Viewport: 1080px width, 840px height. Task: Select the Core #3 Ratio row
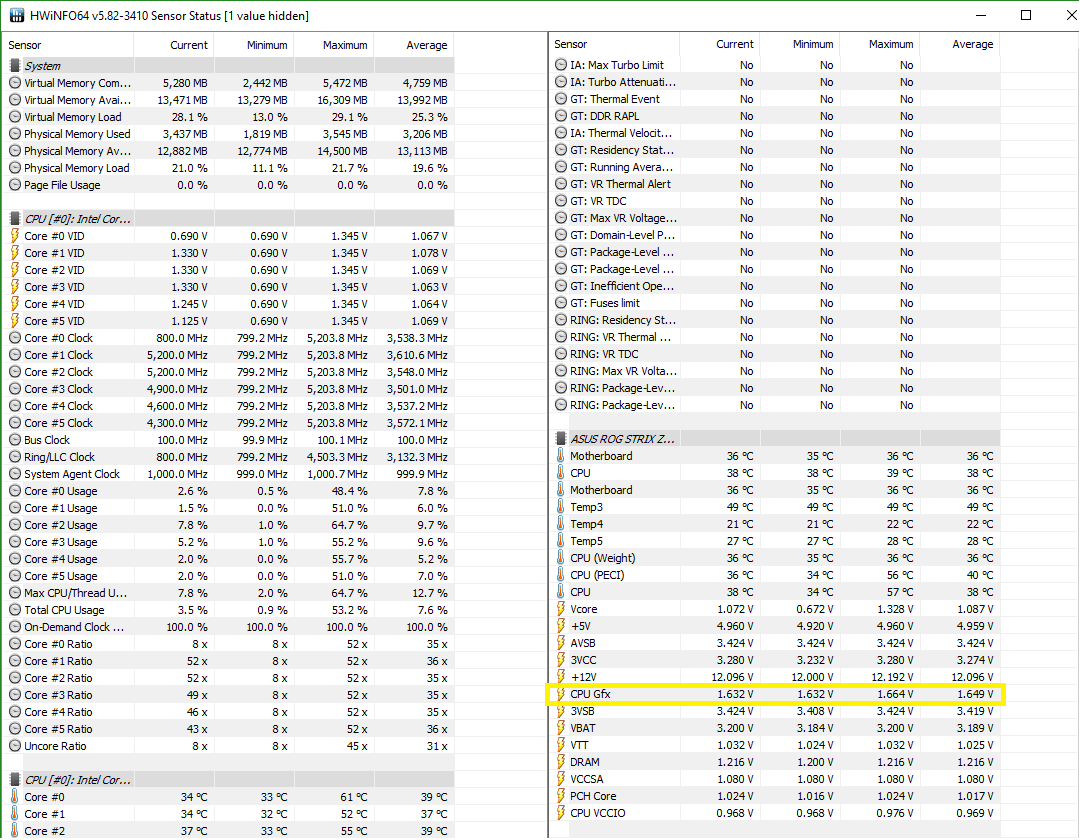click(x=229, y=695)
